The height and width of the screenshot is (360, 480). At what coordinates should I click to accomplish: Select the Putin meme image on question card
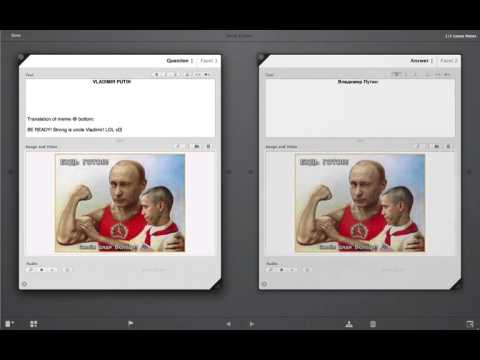tap(120, 203)
